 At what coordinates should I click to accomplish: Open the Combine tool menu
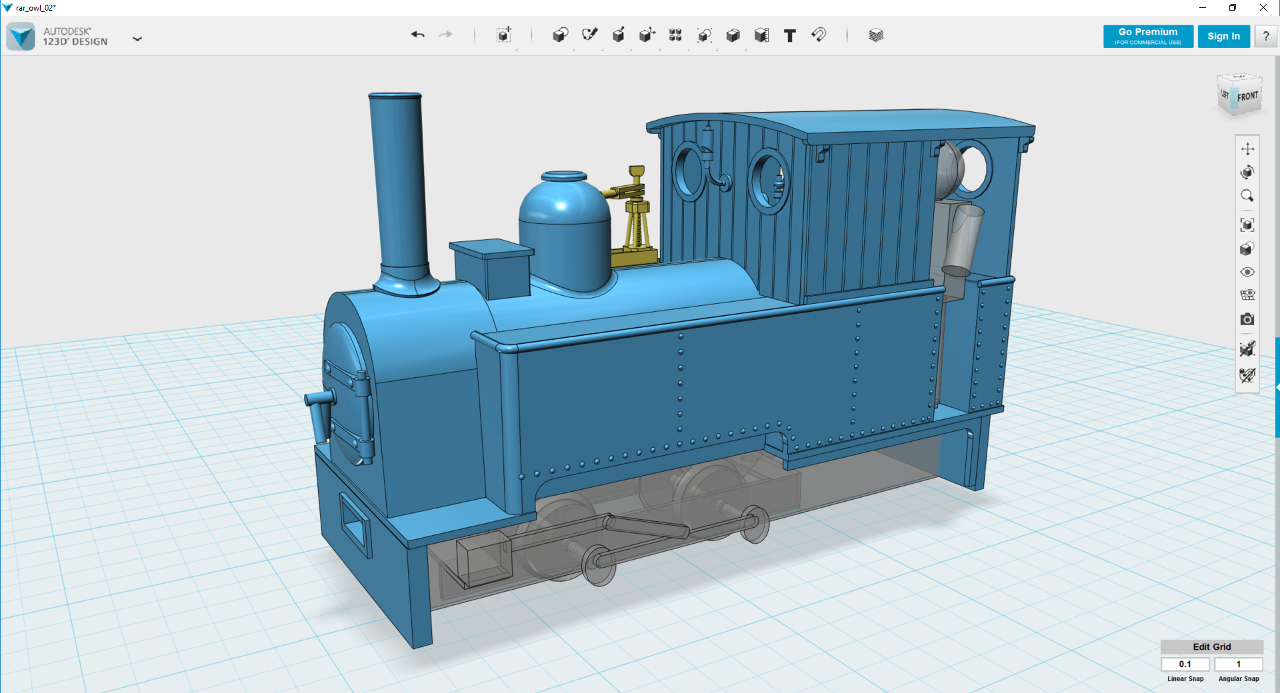733,35
